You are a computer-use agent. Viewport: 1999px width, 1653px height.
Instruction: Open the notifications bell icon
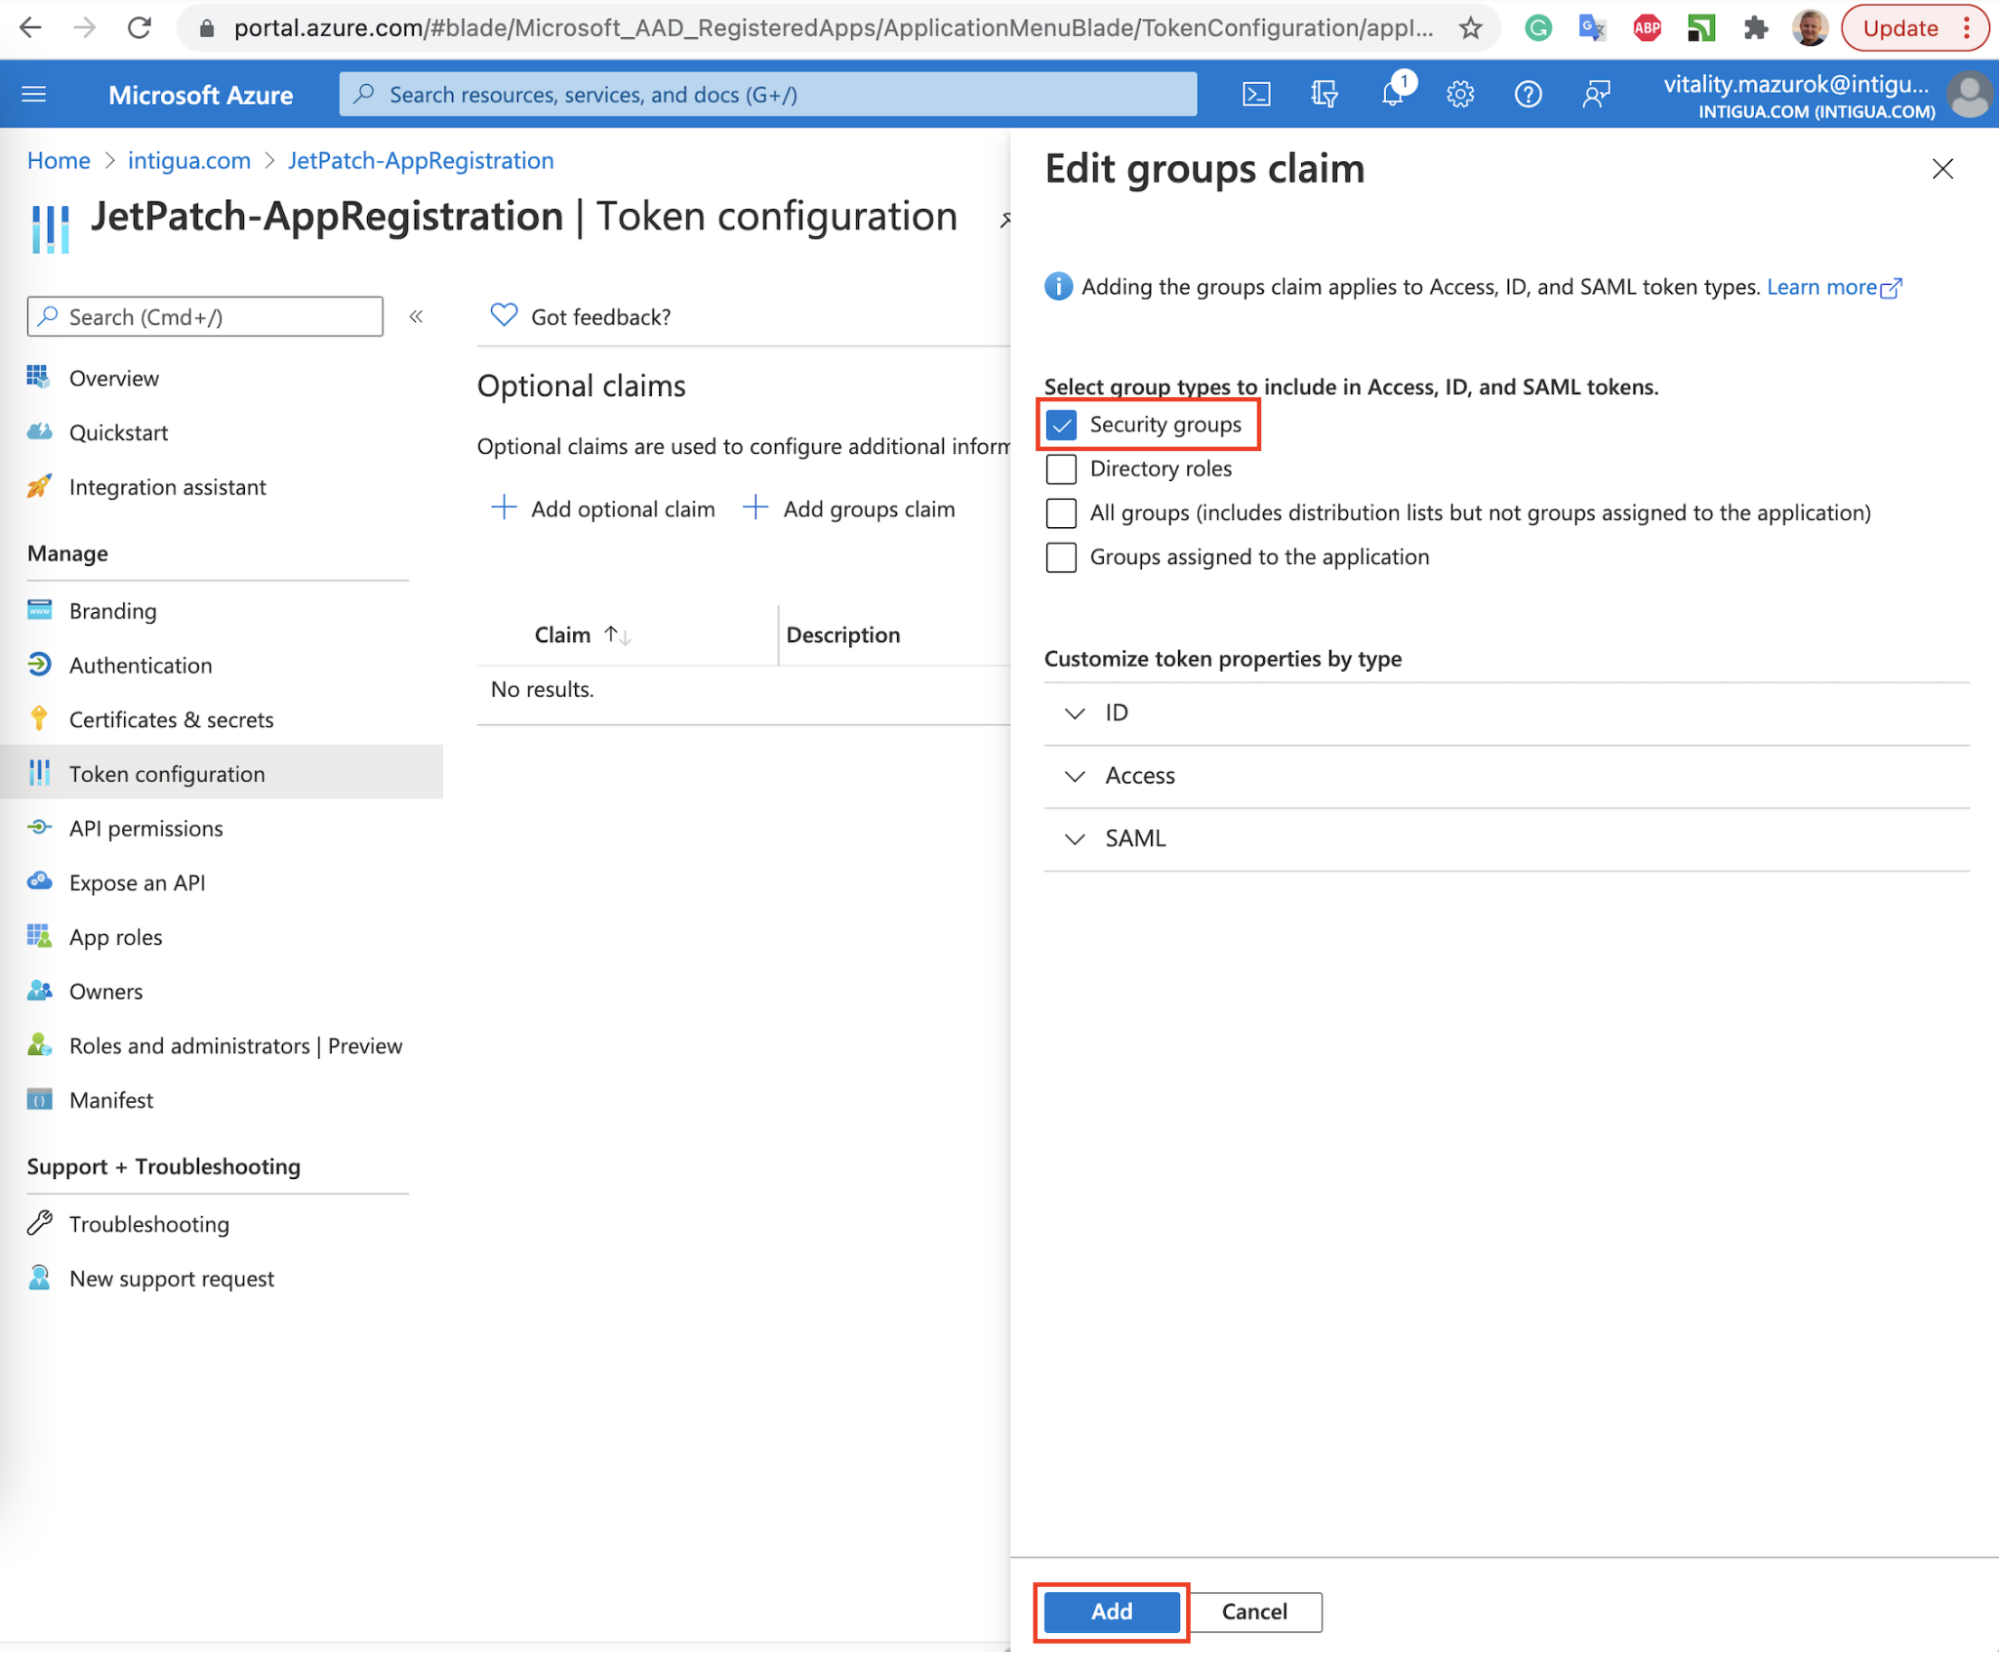(x=1392, y=94)
